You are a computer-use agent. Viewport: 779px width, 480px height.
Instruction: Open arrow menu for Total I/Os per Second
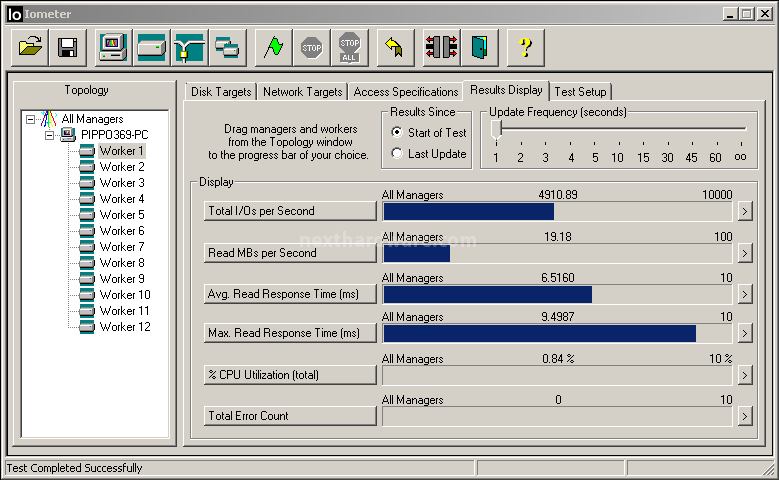pos(744,212)
